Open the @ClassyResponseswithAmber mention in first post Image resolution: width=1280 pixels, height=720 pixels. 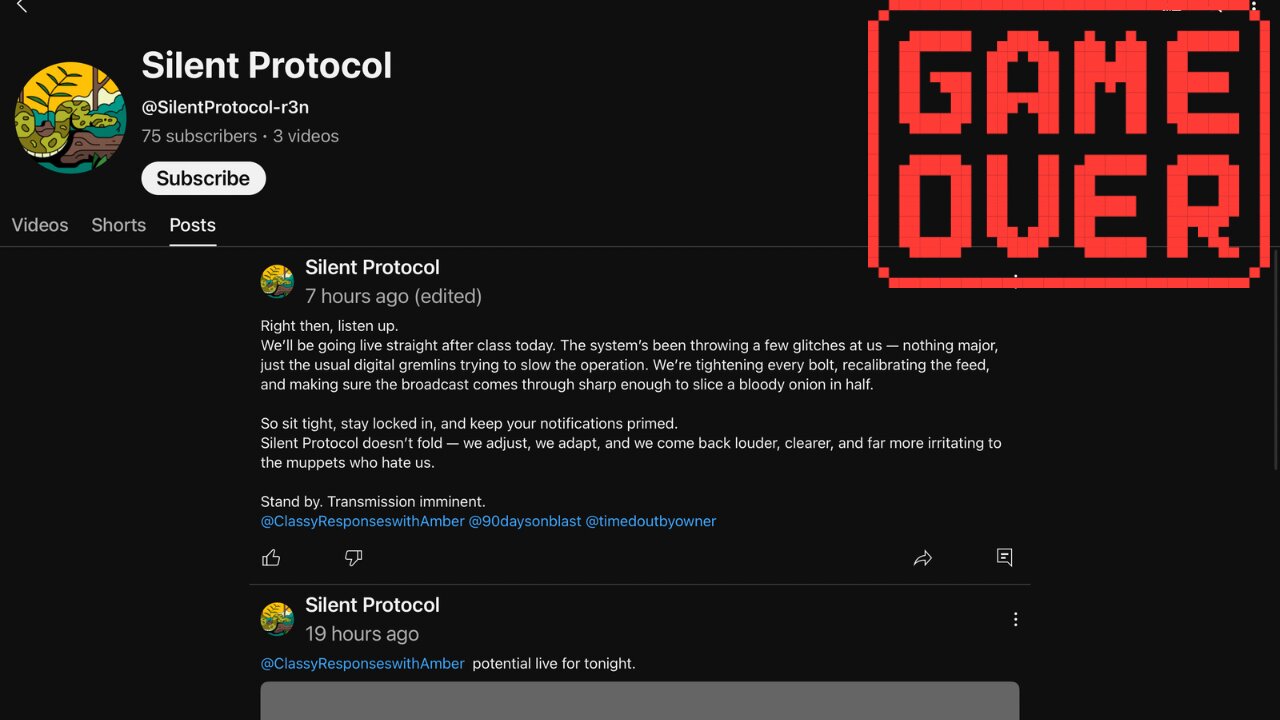pyautogui.click(x=363, y=521)
